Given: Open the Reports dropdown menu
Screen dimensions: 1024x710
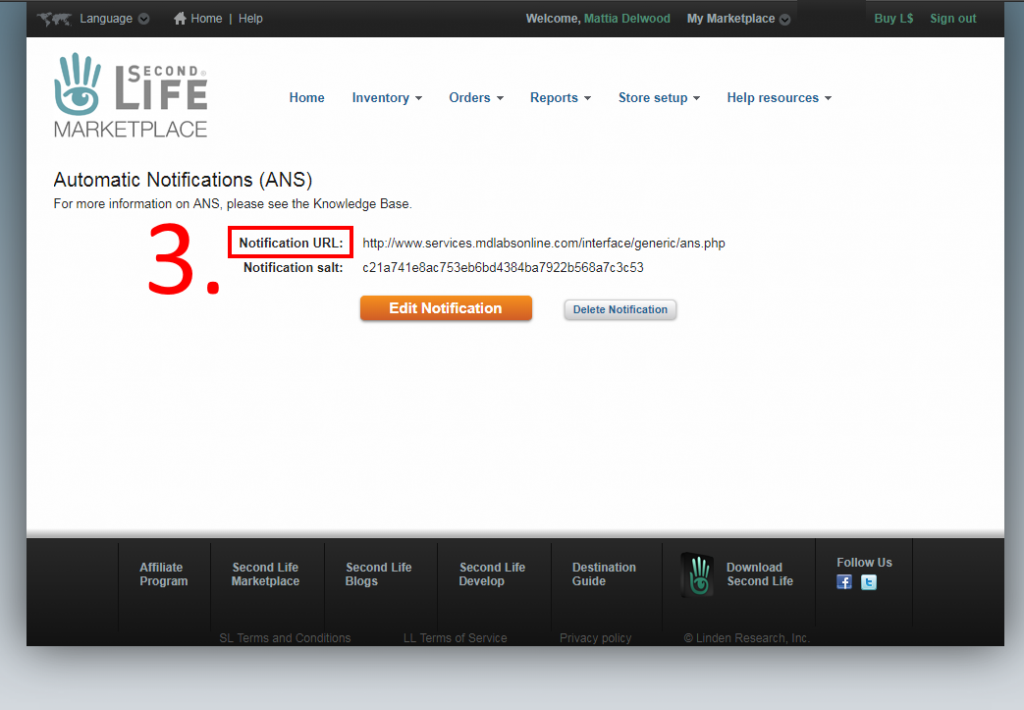Looking at the screenshot, I should click(x=560, y=98).
